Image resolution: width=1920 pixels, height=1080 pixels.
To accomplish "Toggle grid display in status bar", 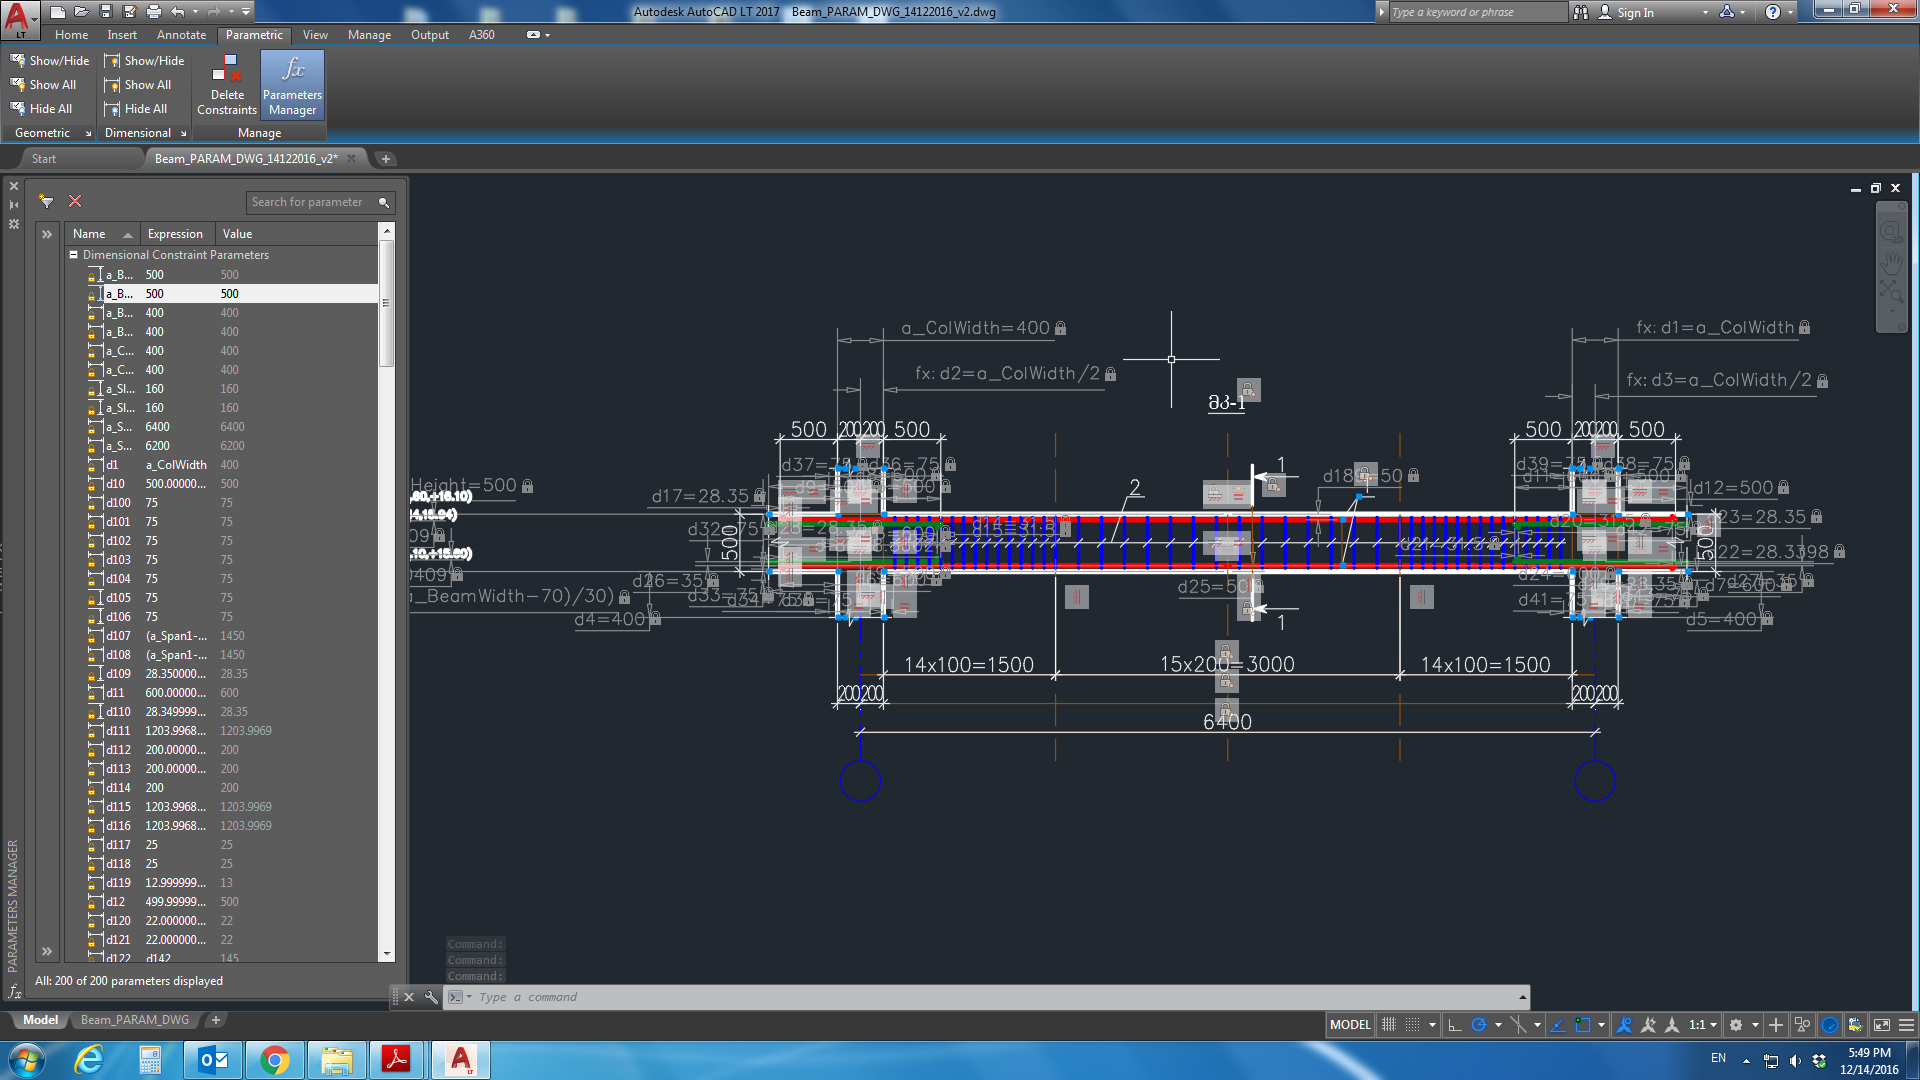I will click(x=1389, y=1025).
